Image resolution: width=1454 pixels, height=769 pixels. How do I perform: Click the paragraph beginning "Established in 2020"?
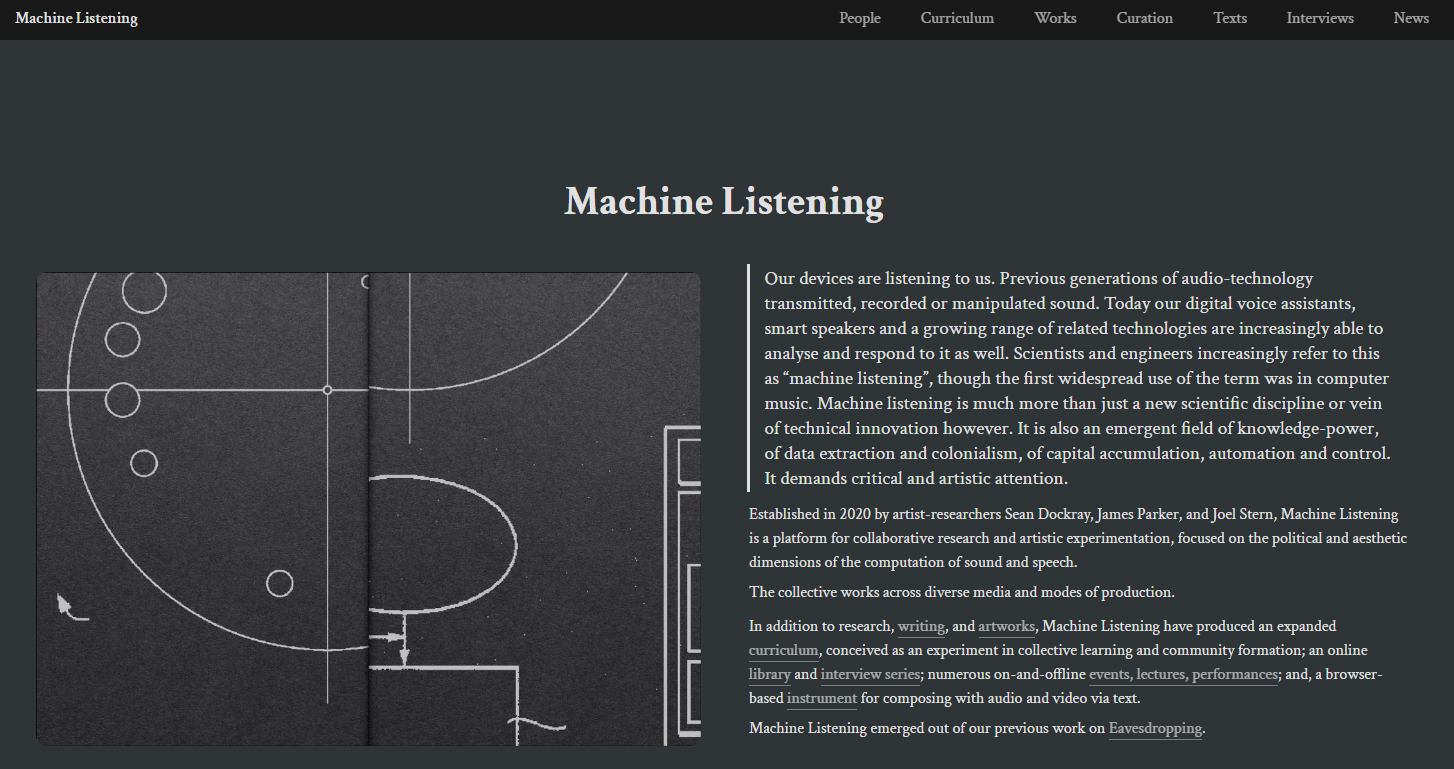point(1076,538)
